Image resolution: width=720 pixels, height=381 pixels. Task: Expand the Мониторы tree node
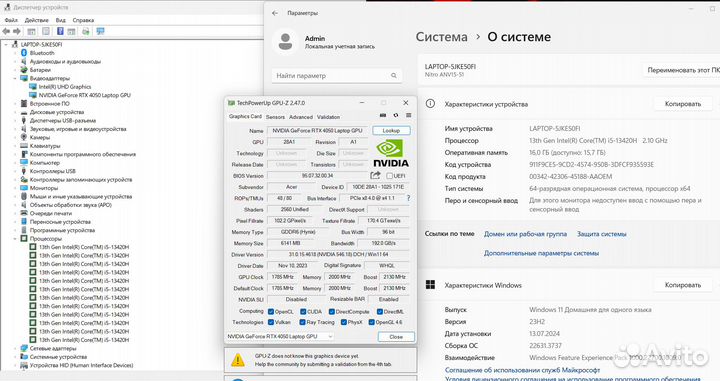coord(15,188)
